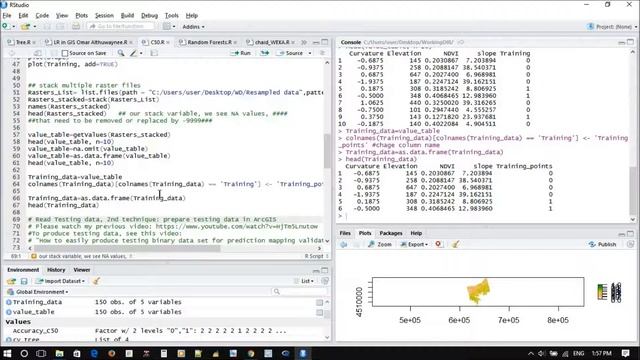Viewport: 640px width, 360px height.
Task: Click code line 66 Training_data=as.data.frame
Action: pos(107,198)
